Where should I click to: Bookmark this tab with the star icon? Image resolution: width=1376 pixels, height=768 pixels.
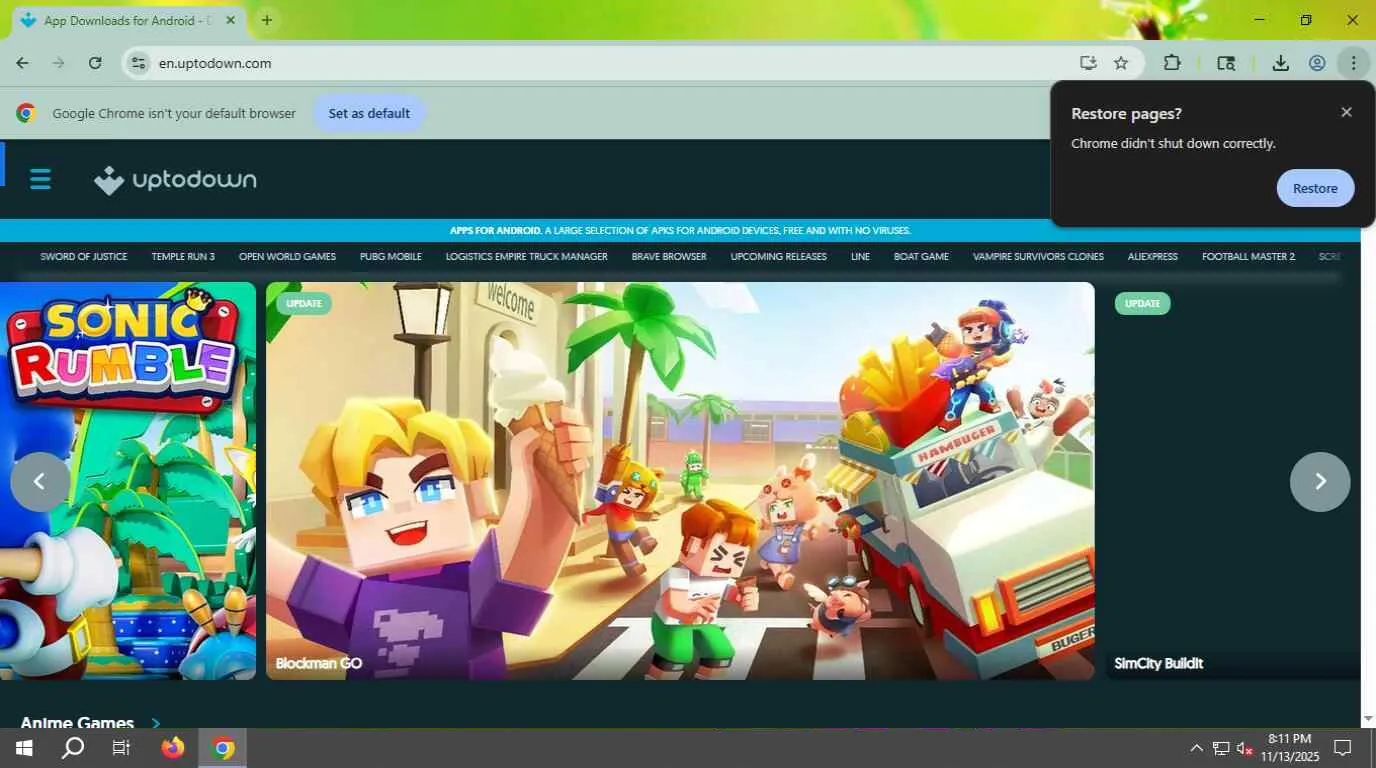click(x=1121, y=63)
